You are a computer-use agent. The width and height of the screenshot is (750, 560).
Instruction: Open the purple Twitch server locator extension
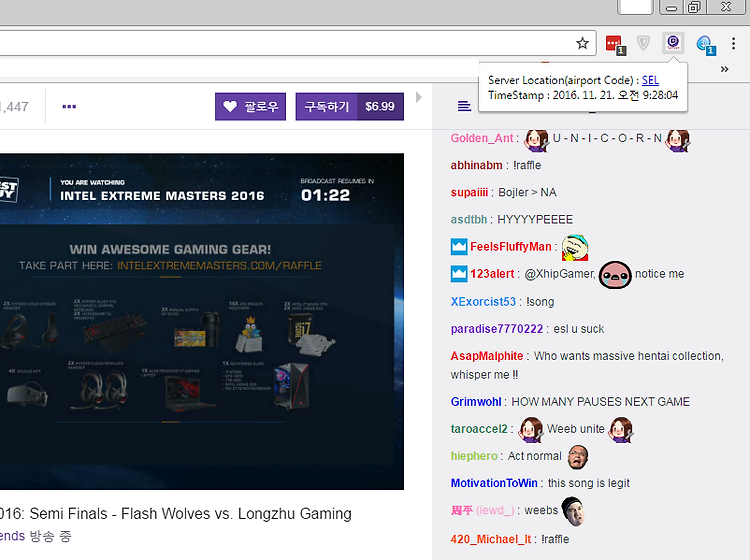(673, 43)
